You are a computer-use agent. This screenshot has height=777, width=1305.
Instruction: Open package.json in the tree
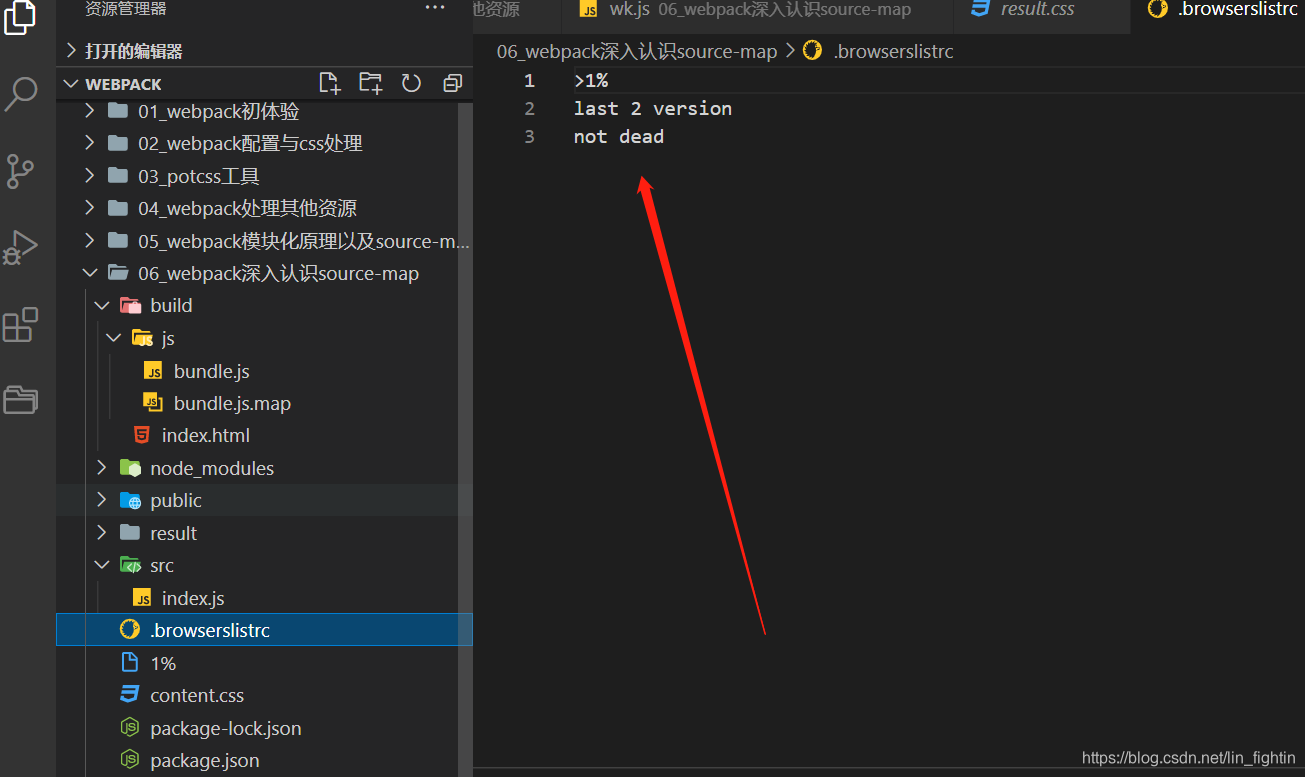[x=204, y=760]
